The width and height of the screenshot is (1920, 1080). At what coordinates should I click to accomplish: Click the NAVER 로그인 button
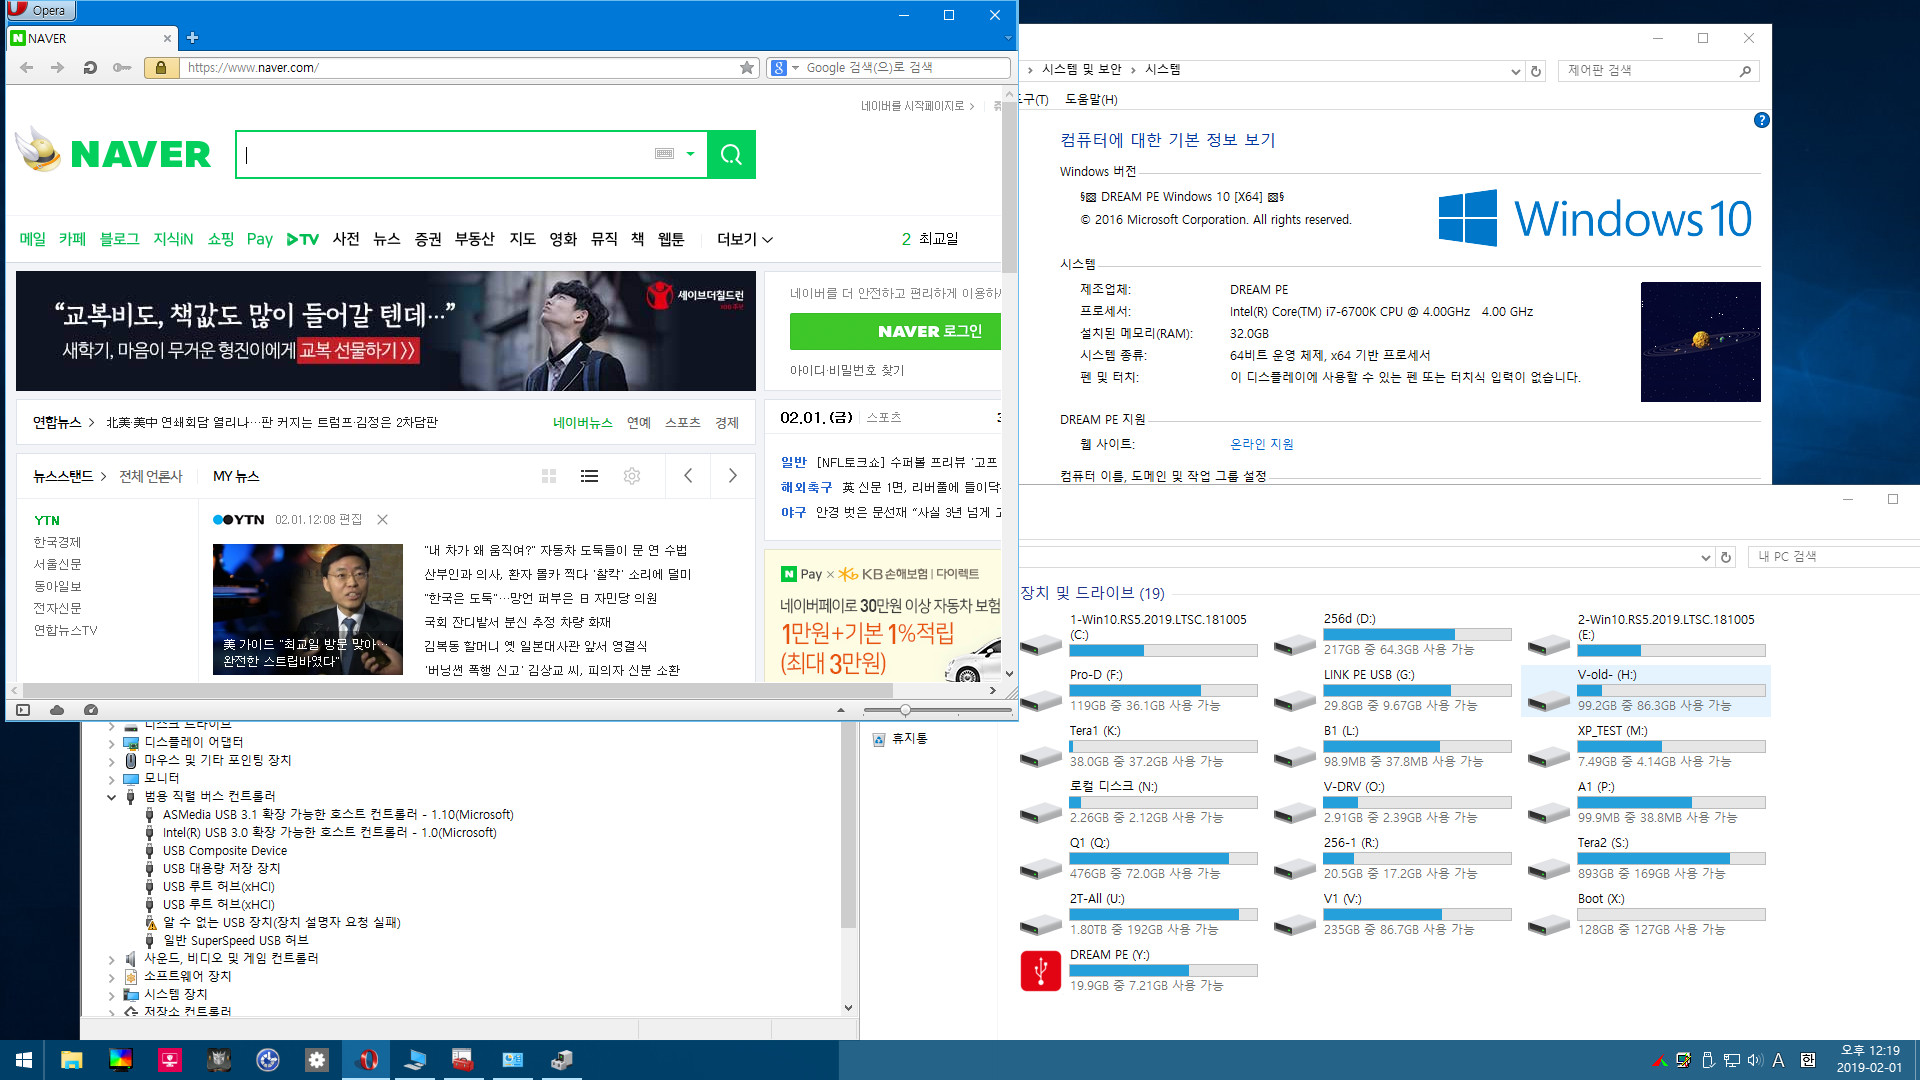(895, 331)
